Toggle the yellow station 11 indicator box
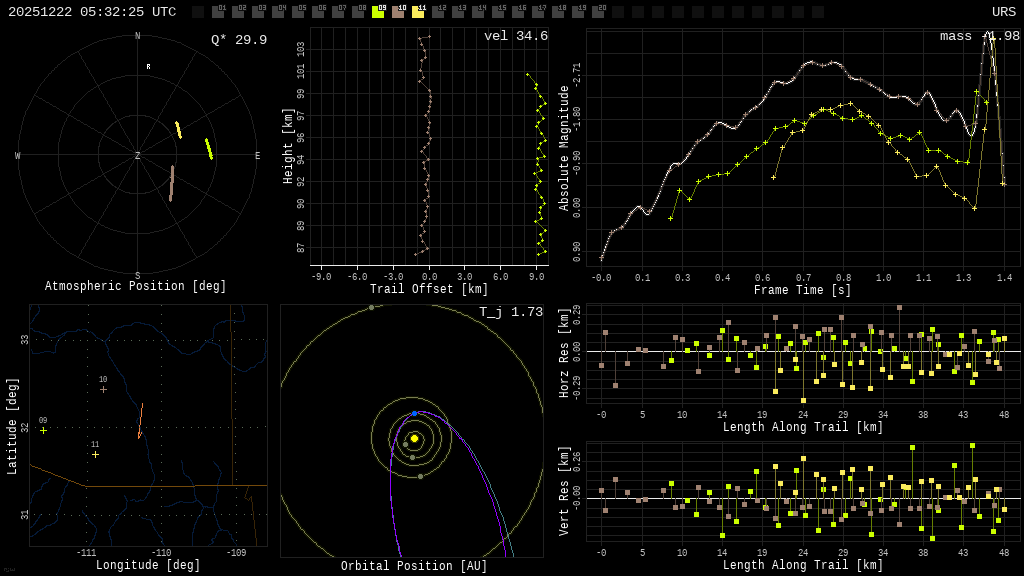 pos(418,12)
